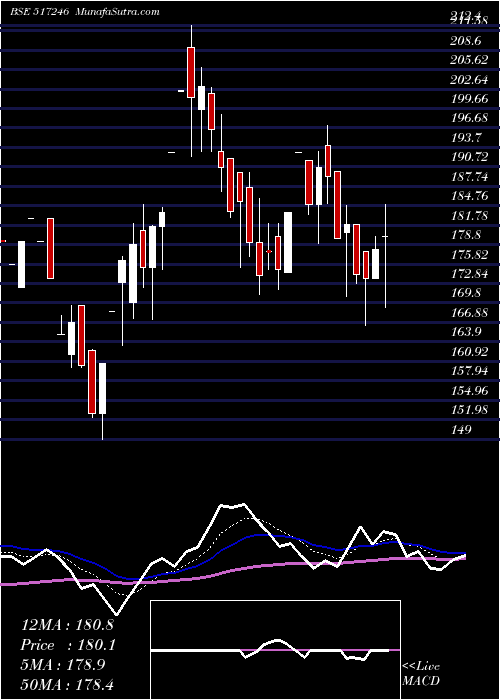
Task: Click the 190.72 price axis label
Action: (470, 157)
